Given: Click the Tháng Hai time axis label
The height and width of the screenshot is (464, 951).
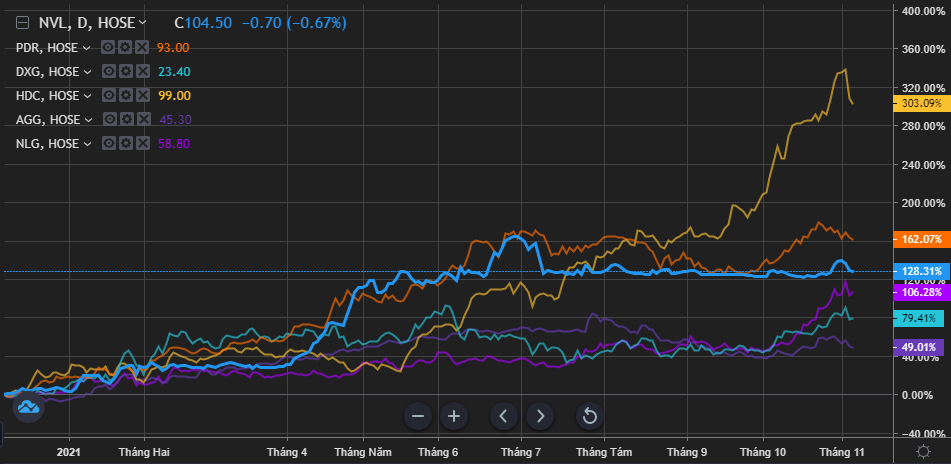Looking at the screenshot, I should [144, 452].
